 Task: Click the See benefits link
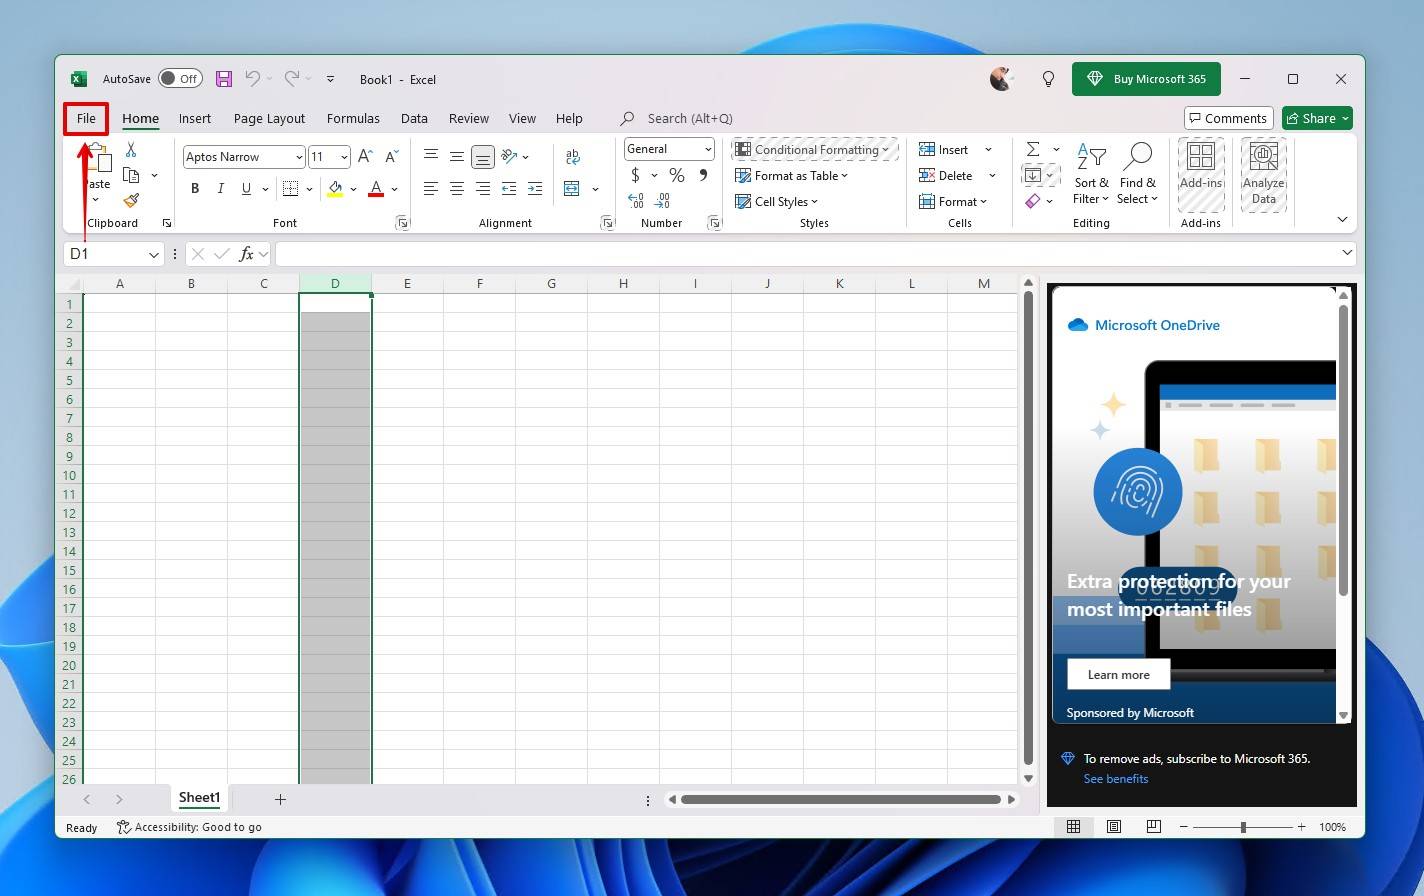(x=1115, y=778)
